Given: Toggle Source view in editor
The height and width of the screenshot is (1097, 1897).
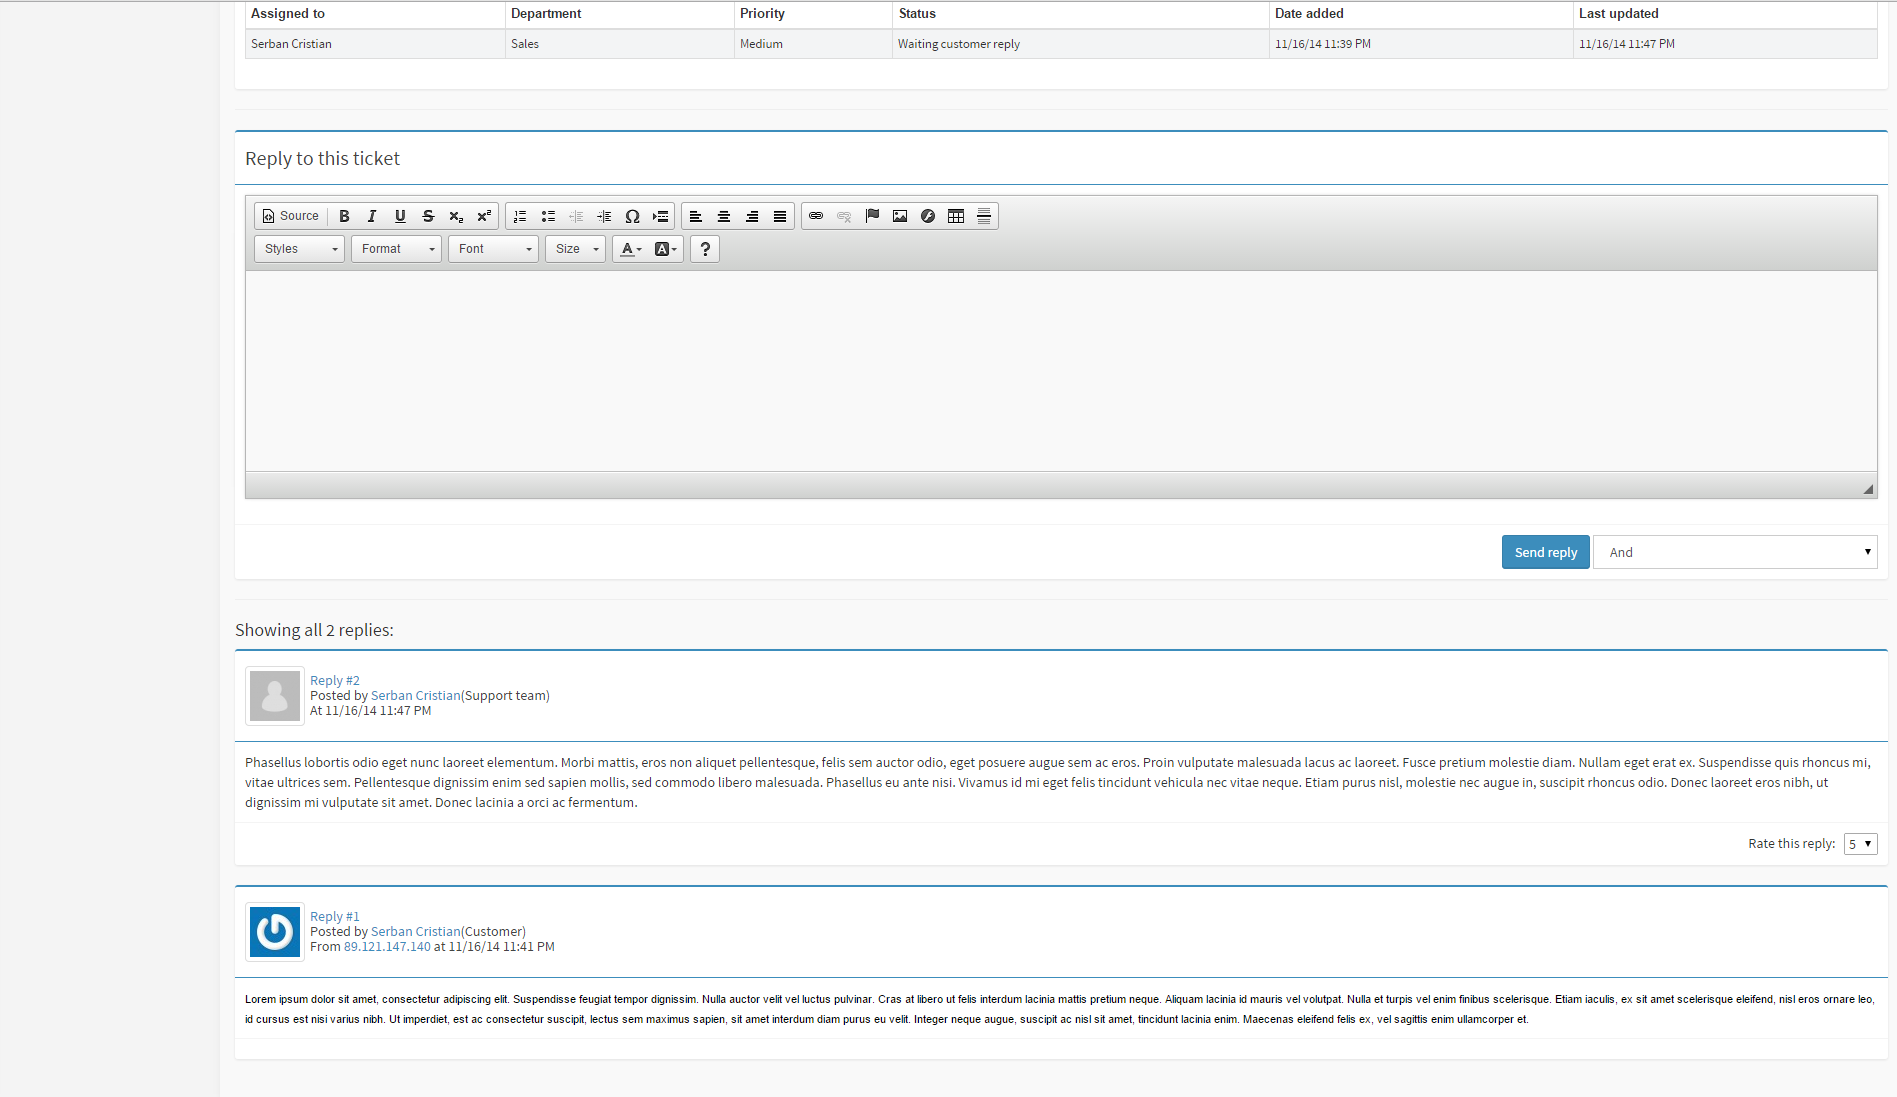Looking at the screenshot, I should coord(290,216).
